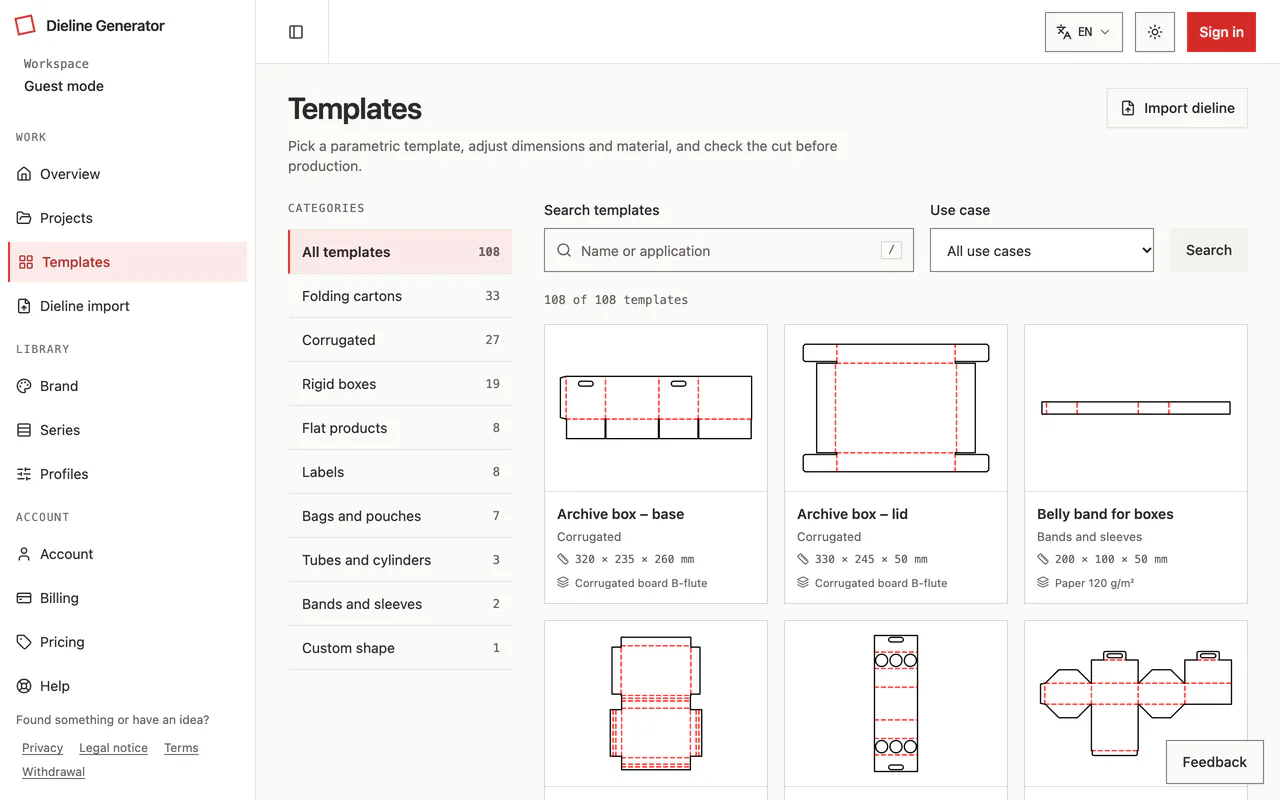
Task: Click the Dieline Generator logo icon
Action: (25, 25)
